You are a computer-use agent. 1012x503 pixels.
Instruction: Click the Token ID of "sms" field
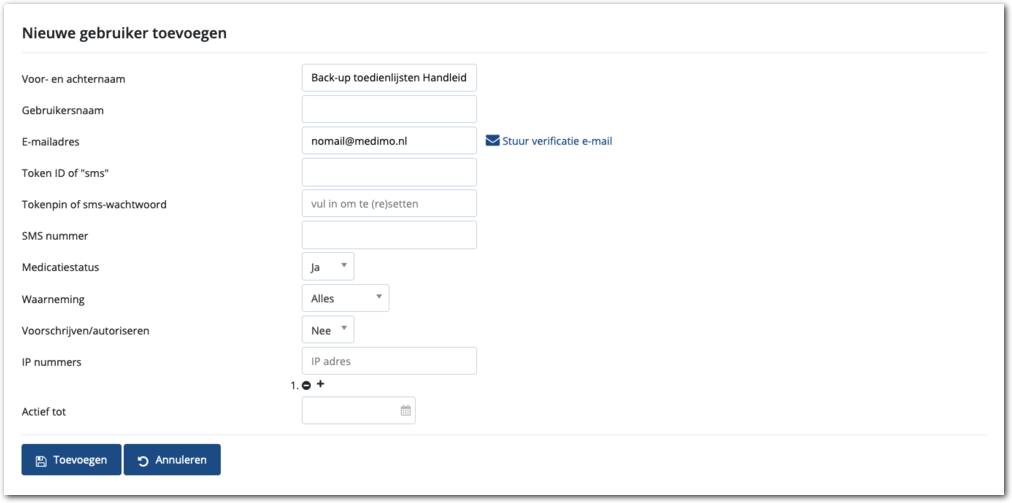click(x=389, y=172)
